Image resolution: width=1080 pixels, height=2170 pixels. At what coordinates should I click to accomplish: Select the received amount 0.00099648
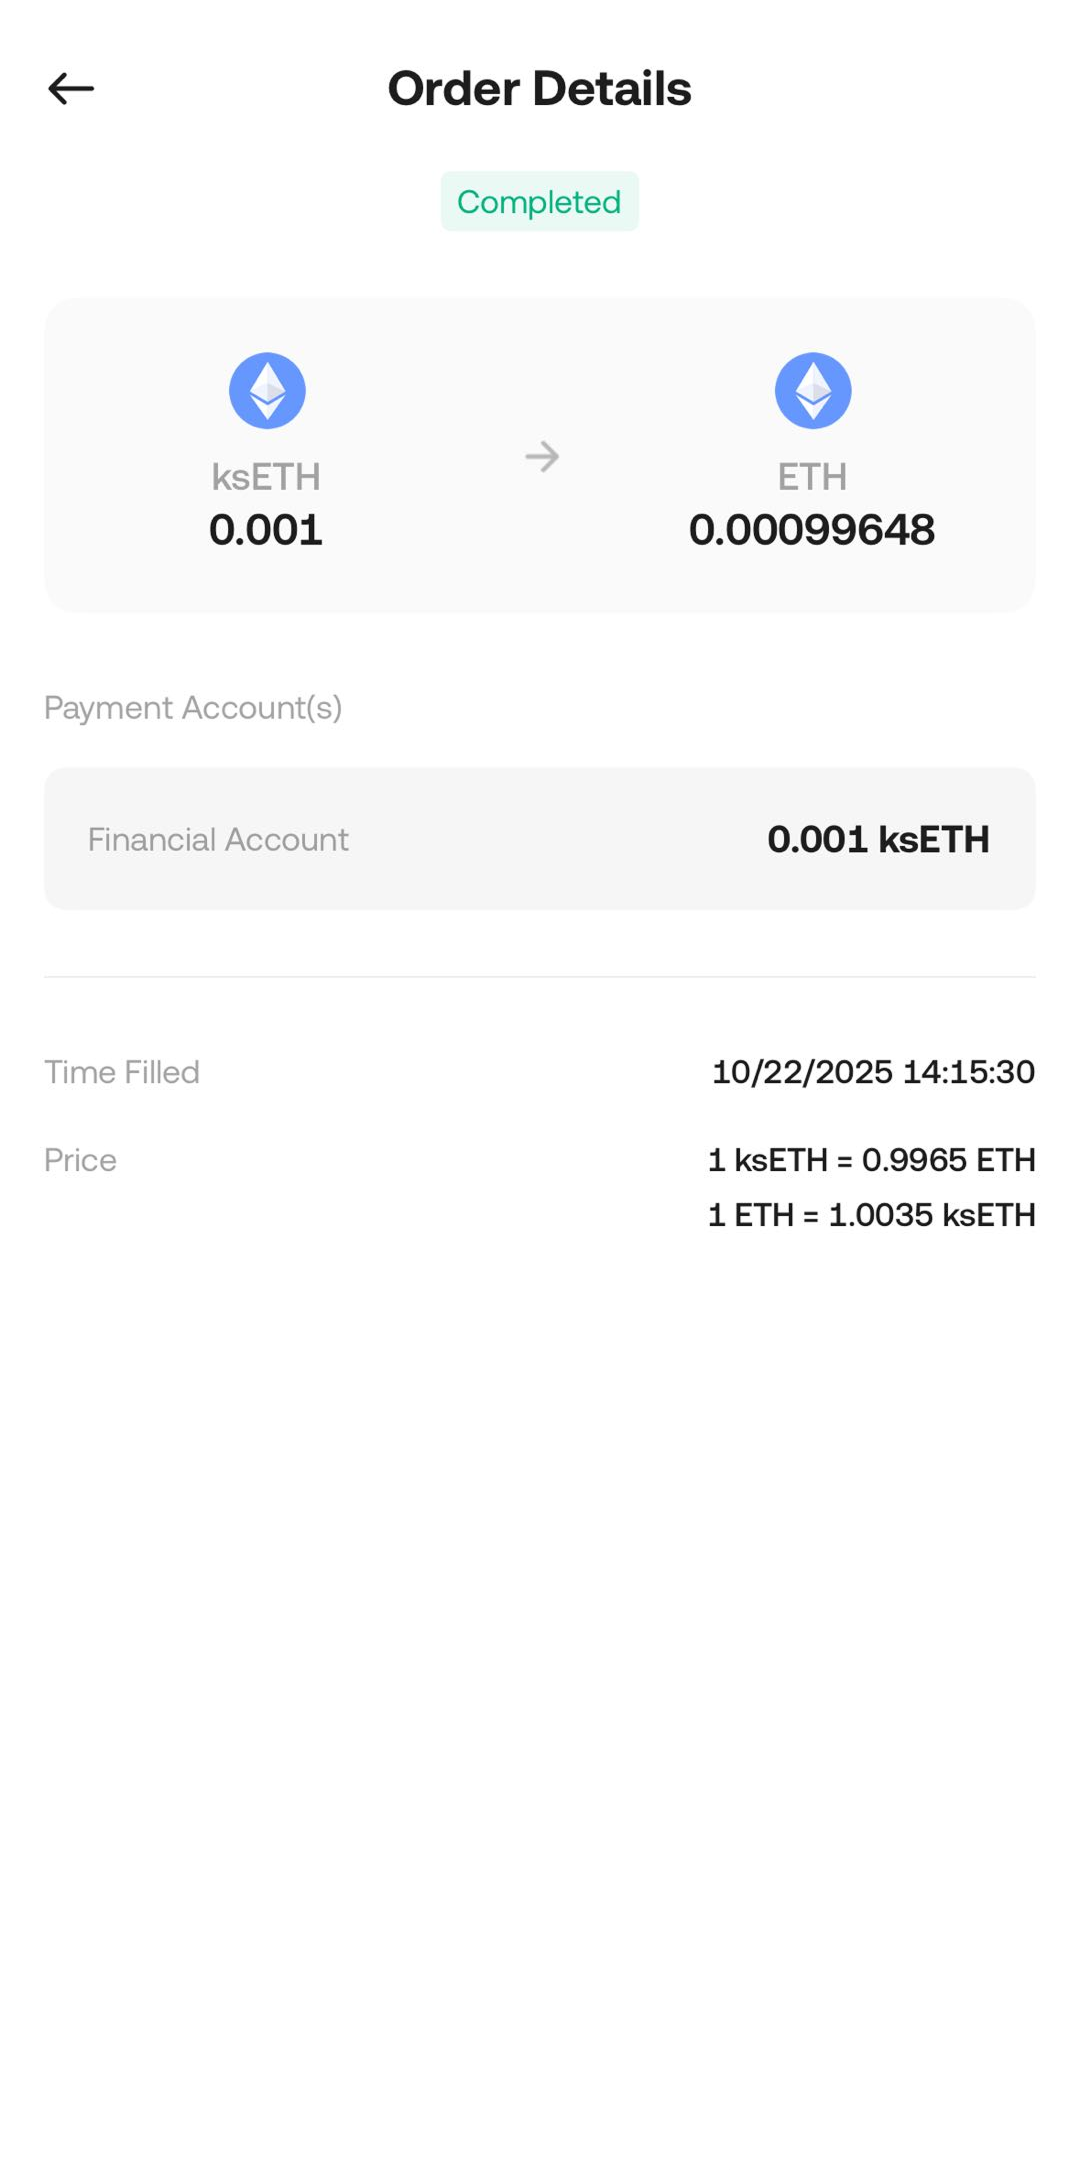pos(812,530)
